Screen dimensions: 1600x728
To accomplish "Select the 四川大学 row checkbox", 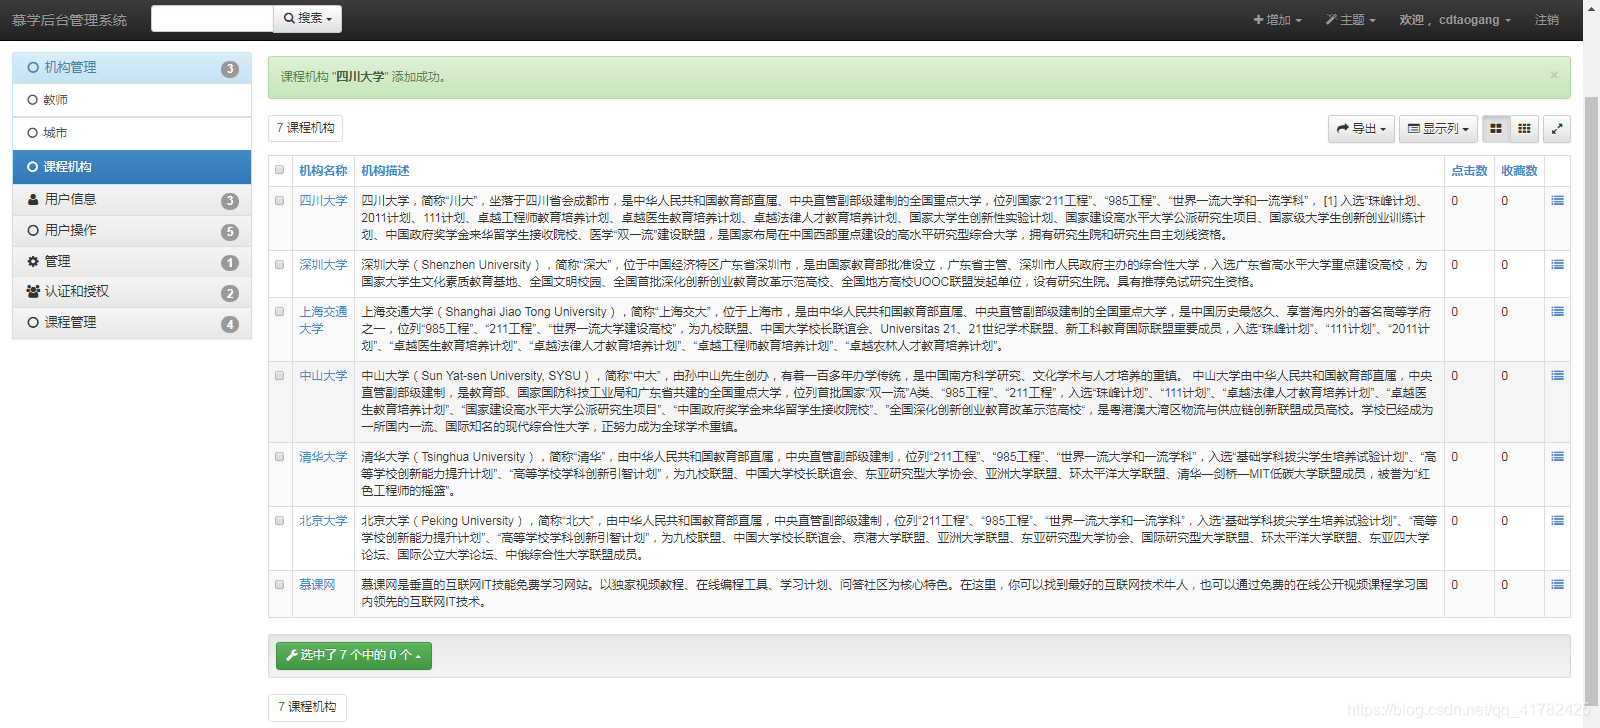I will (280, 200).
